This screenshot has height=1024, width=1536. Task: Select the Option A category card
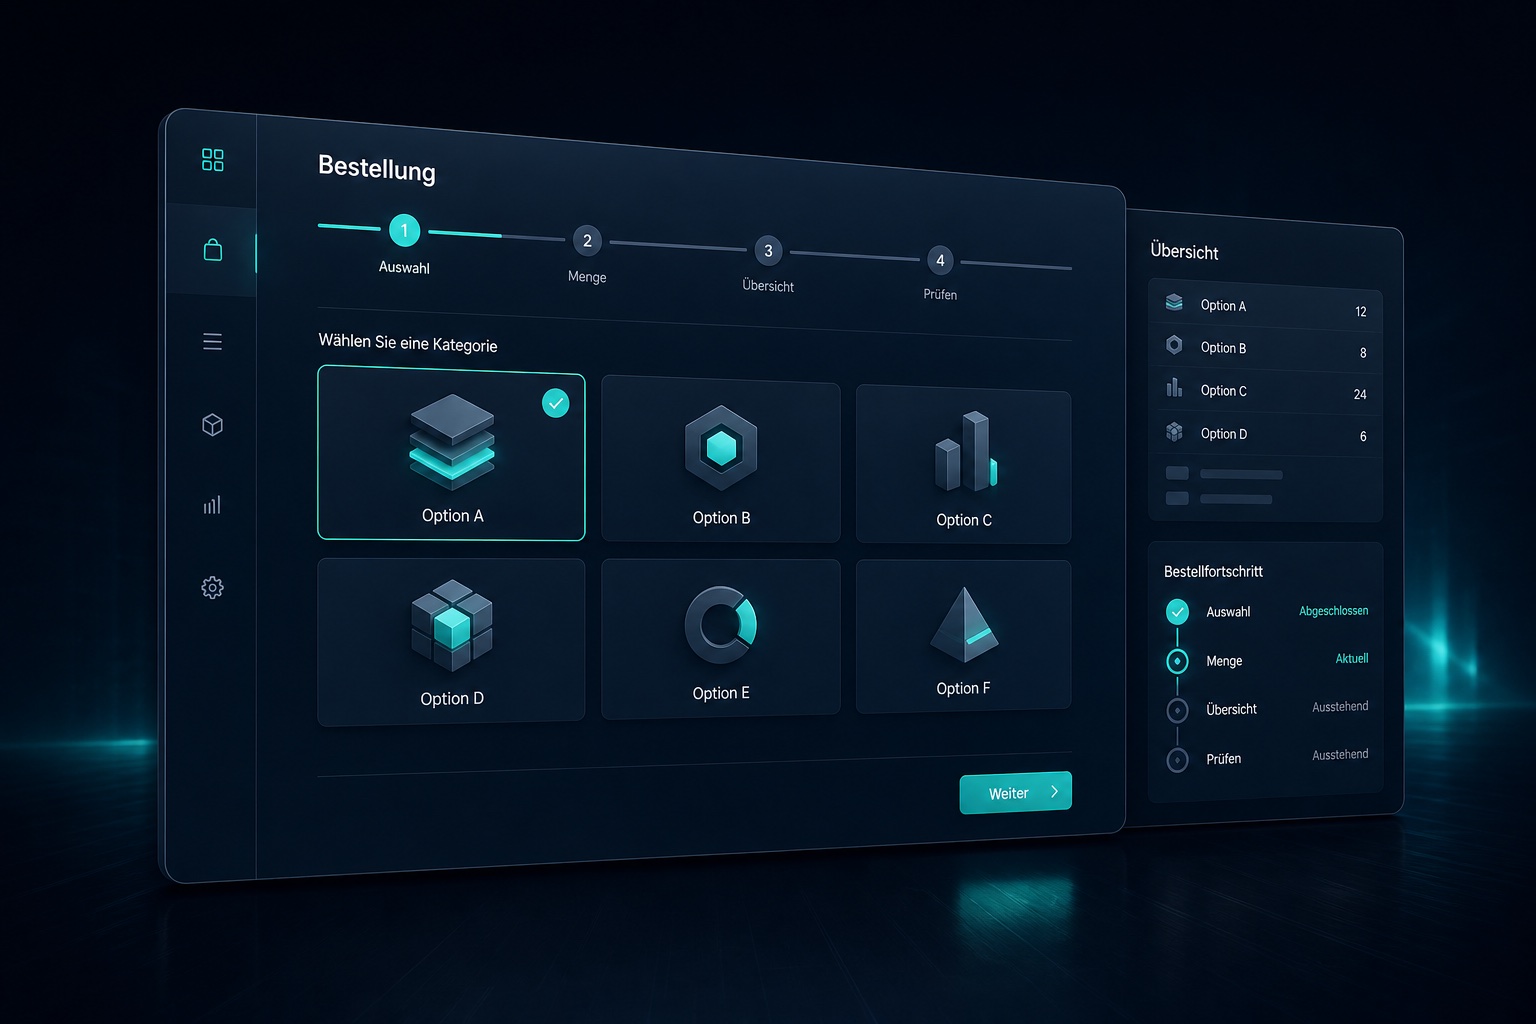pyautogui.click(x=451, y=453)
